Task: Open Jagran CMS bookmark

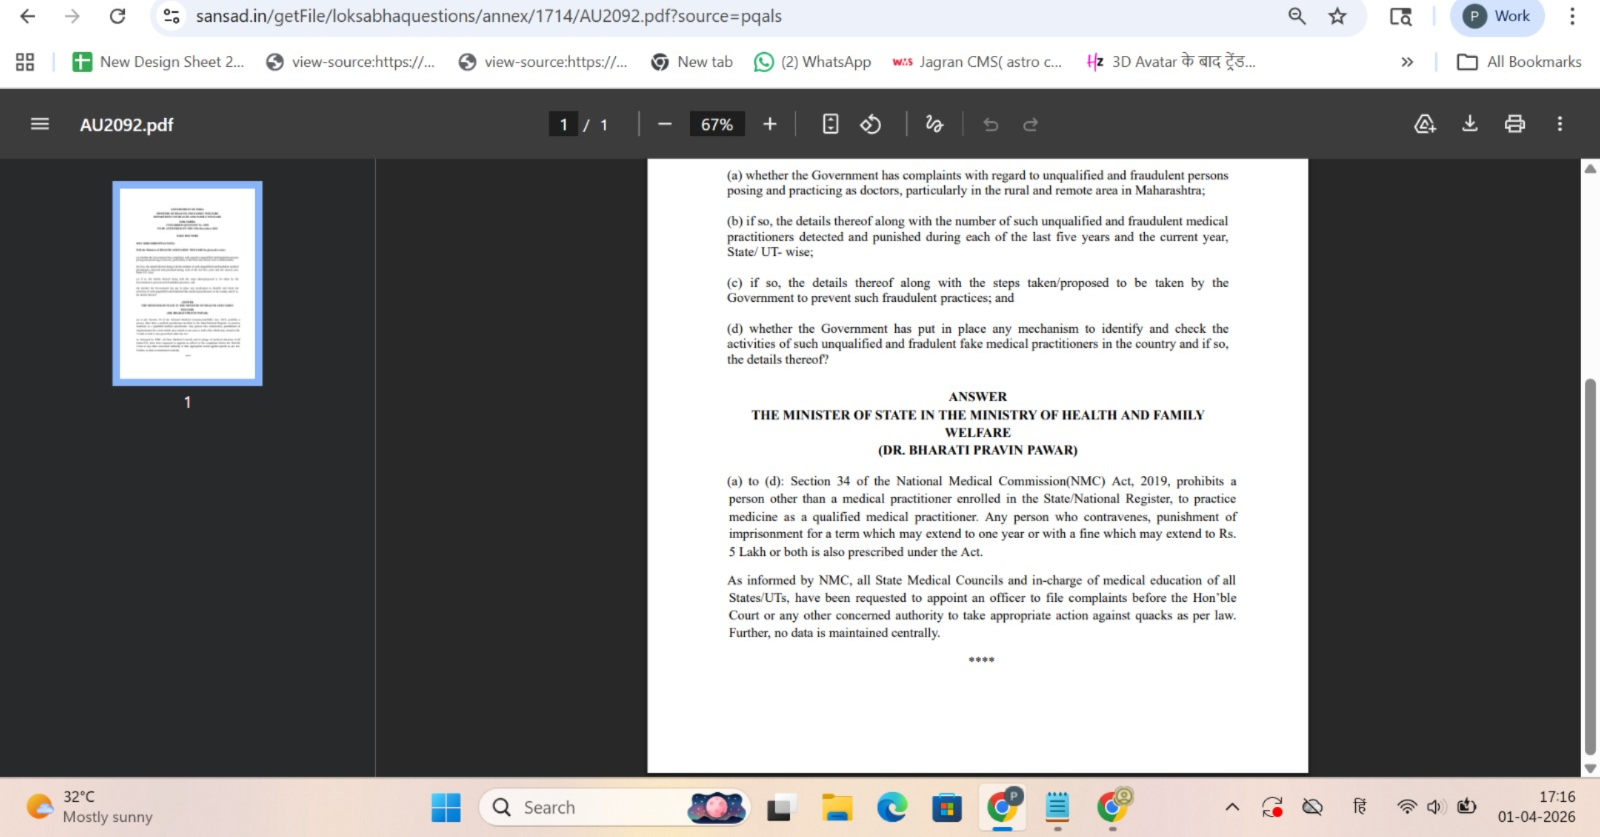Action: pos(977,62)
